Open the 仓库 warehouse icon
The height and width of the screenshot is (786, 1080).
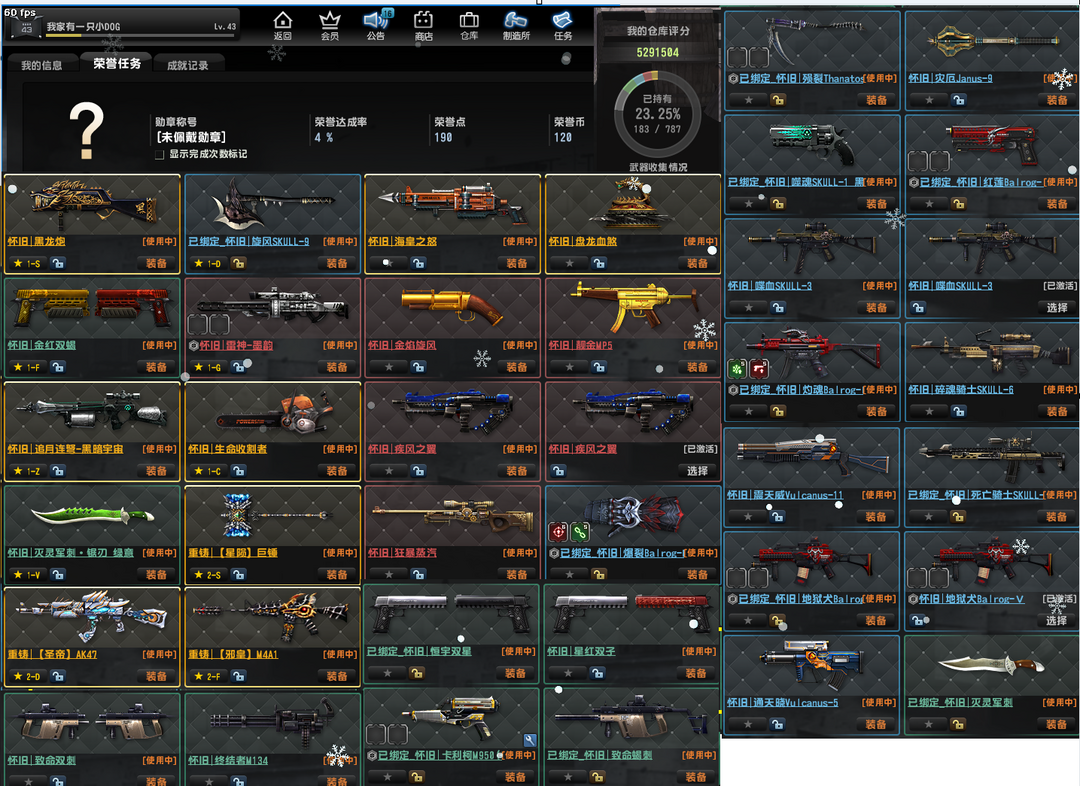[x=469, y=25]
